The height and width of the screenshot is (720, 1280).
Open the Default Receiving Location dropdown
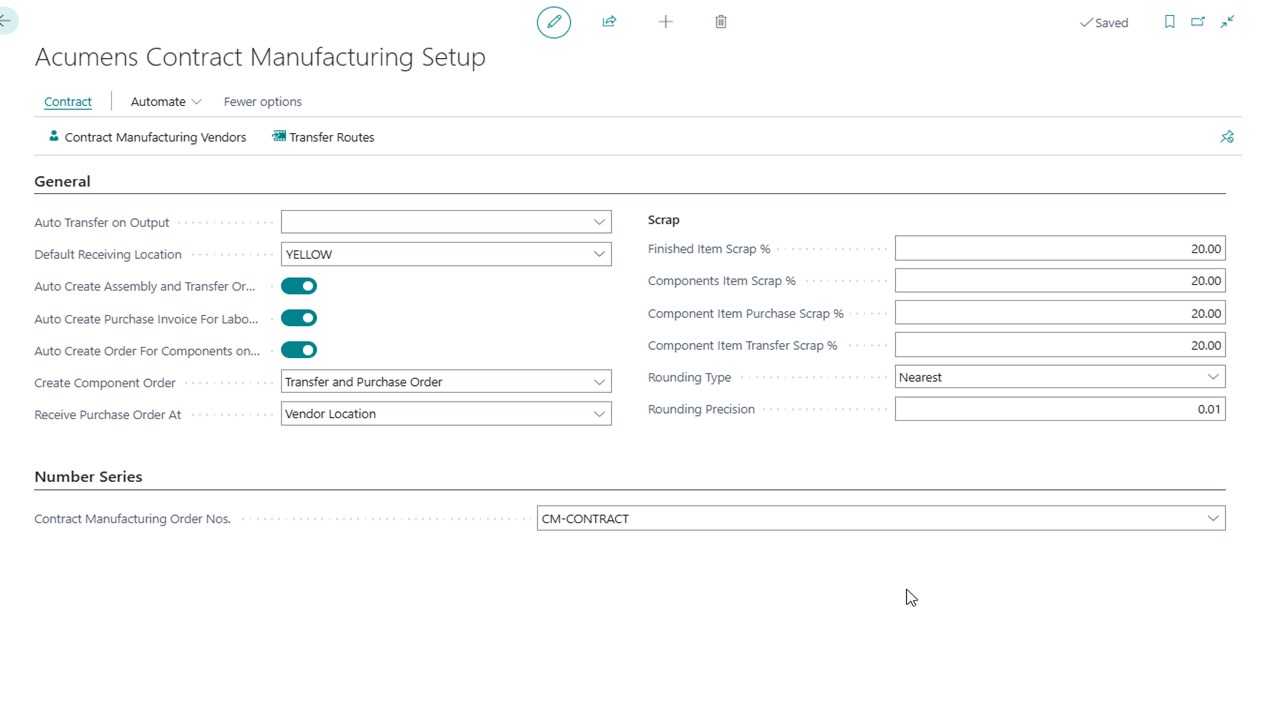(x=599, y=254)
